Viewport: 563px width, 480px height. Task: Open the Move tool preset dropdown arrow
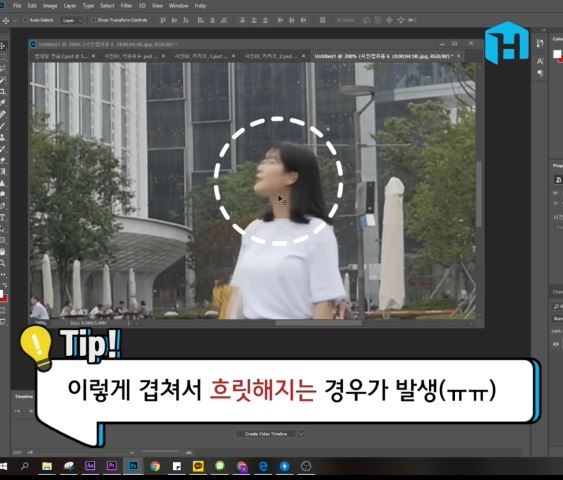tap(15, 21)
